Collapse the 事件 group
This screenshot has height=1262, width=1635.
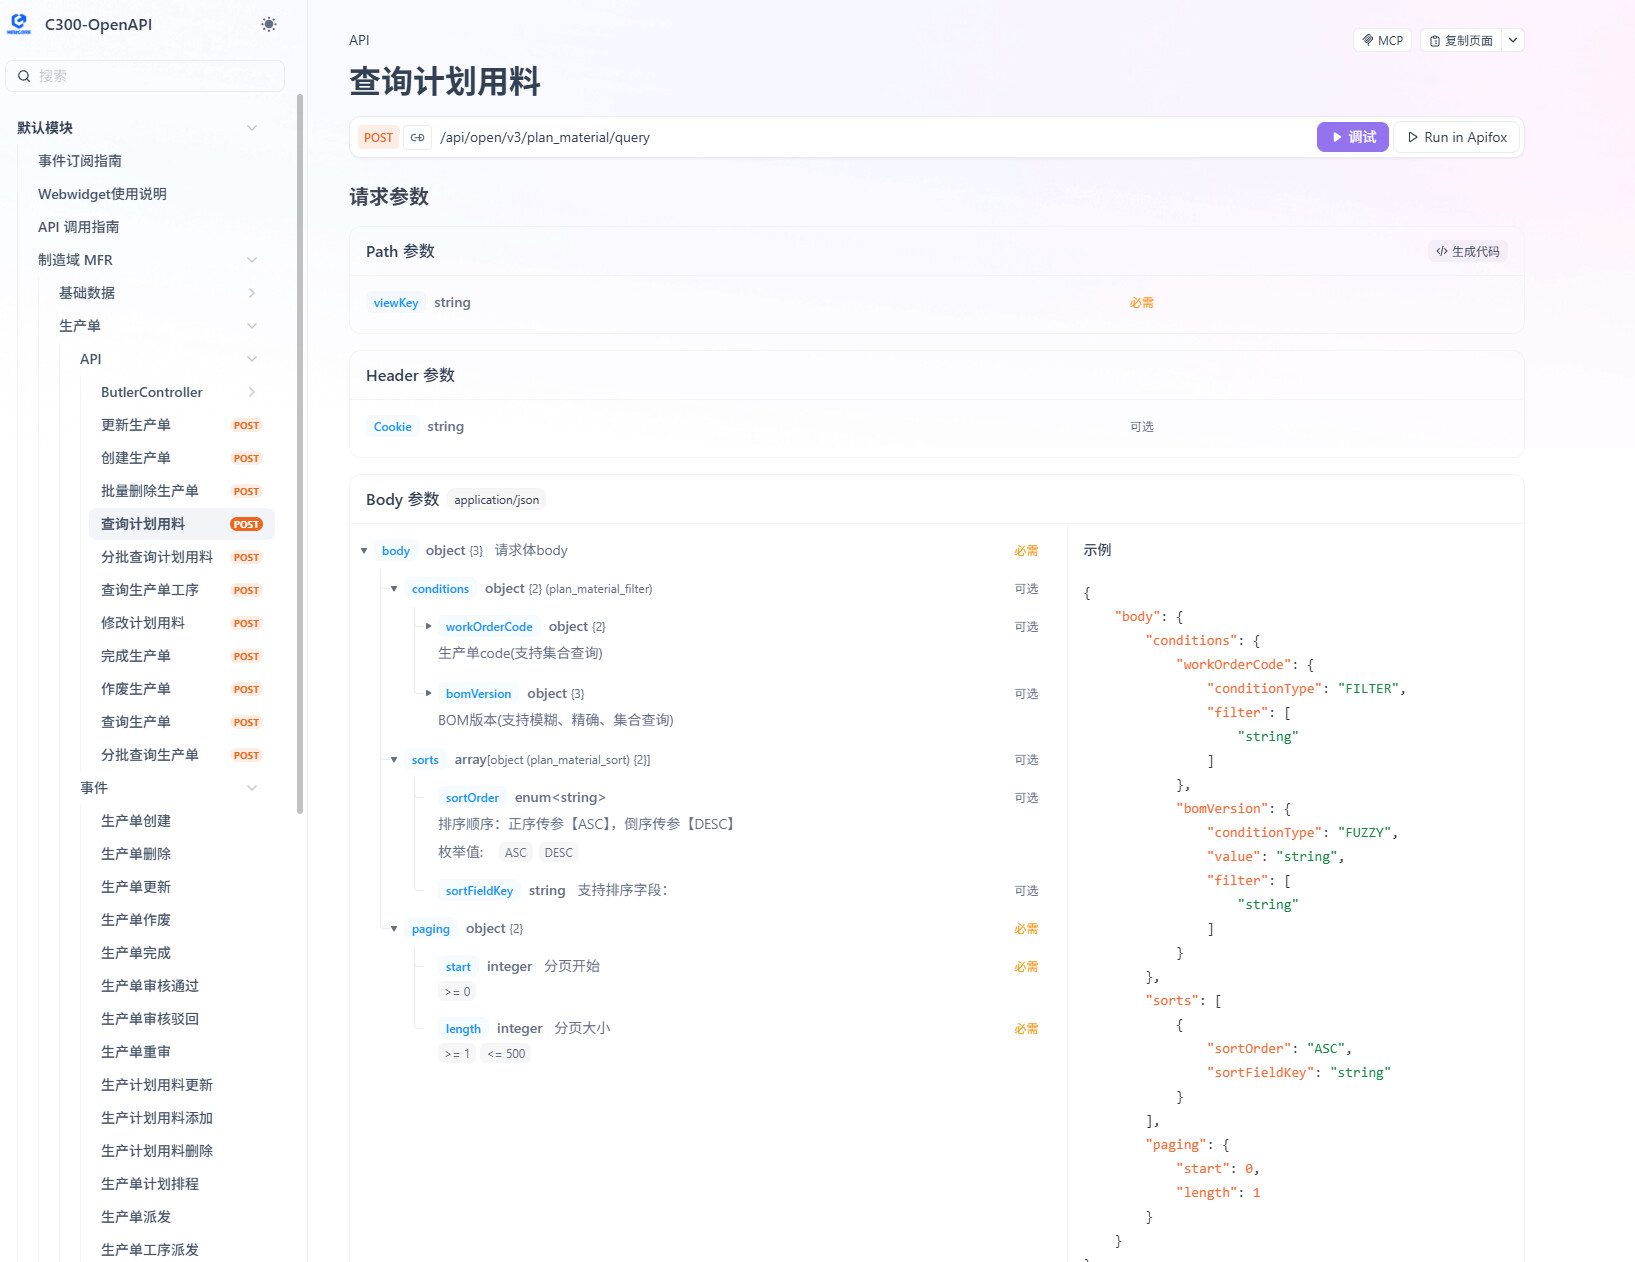[252, 788]
